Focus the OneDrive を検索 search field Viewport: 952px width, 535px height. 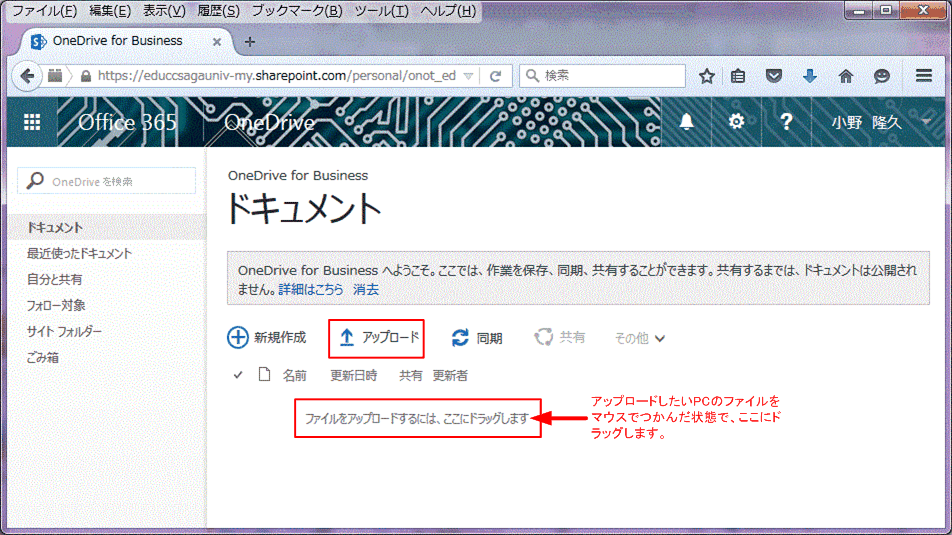tap(107, 181)
